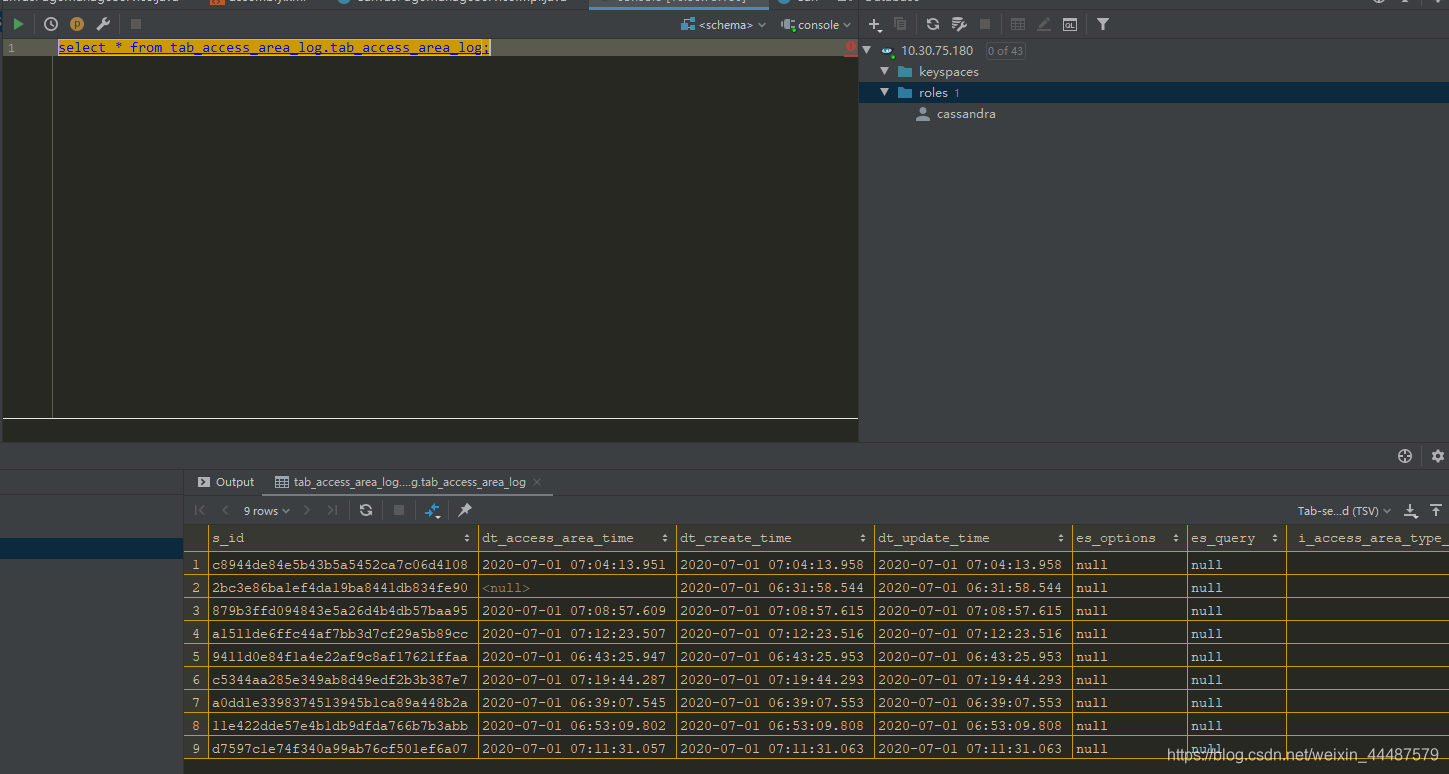
Task: Open the Tab-separated (TSV) format dropdown
Action: [1344, 511]
